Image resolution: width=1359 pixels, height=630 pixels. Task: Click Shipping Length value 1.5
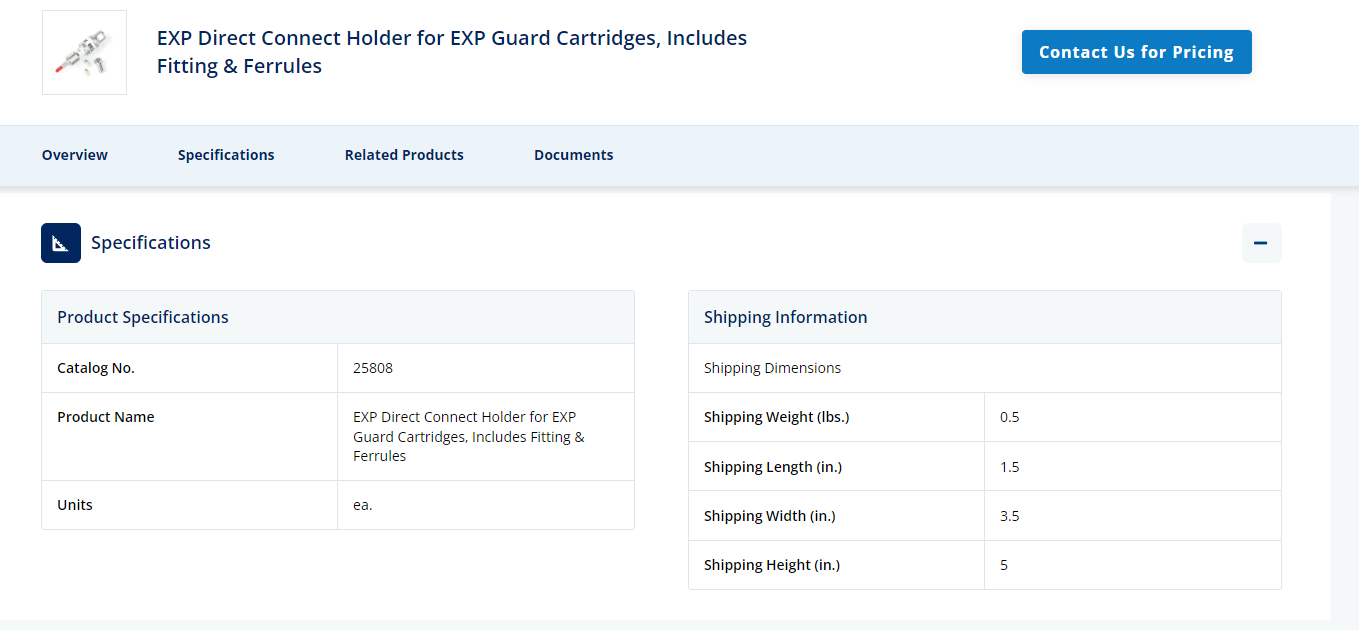click(1010, 467)
